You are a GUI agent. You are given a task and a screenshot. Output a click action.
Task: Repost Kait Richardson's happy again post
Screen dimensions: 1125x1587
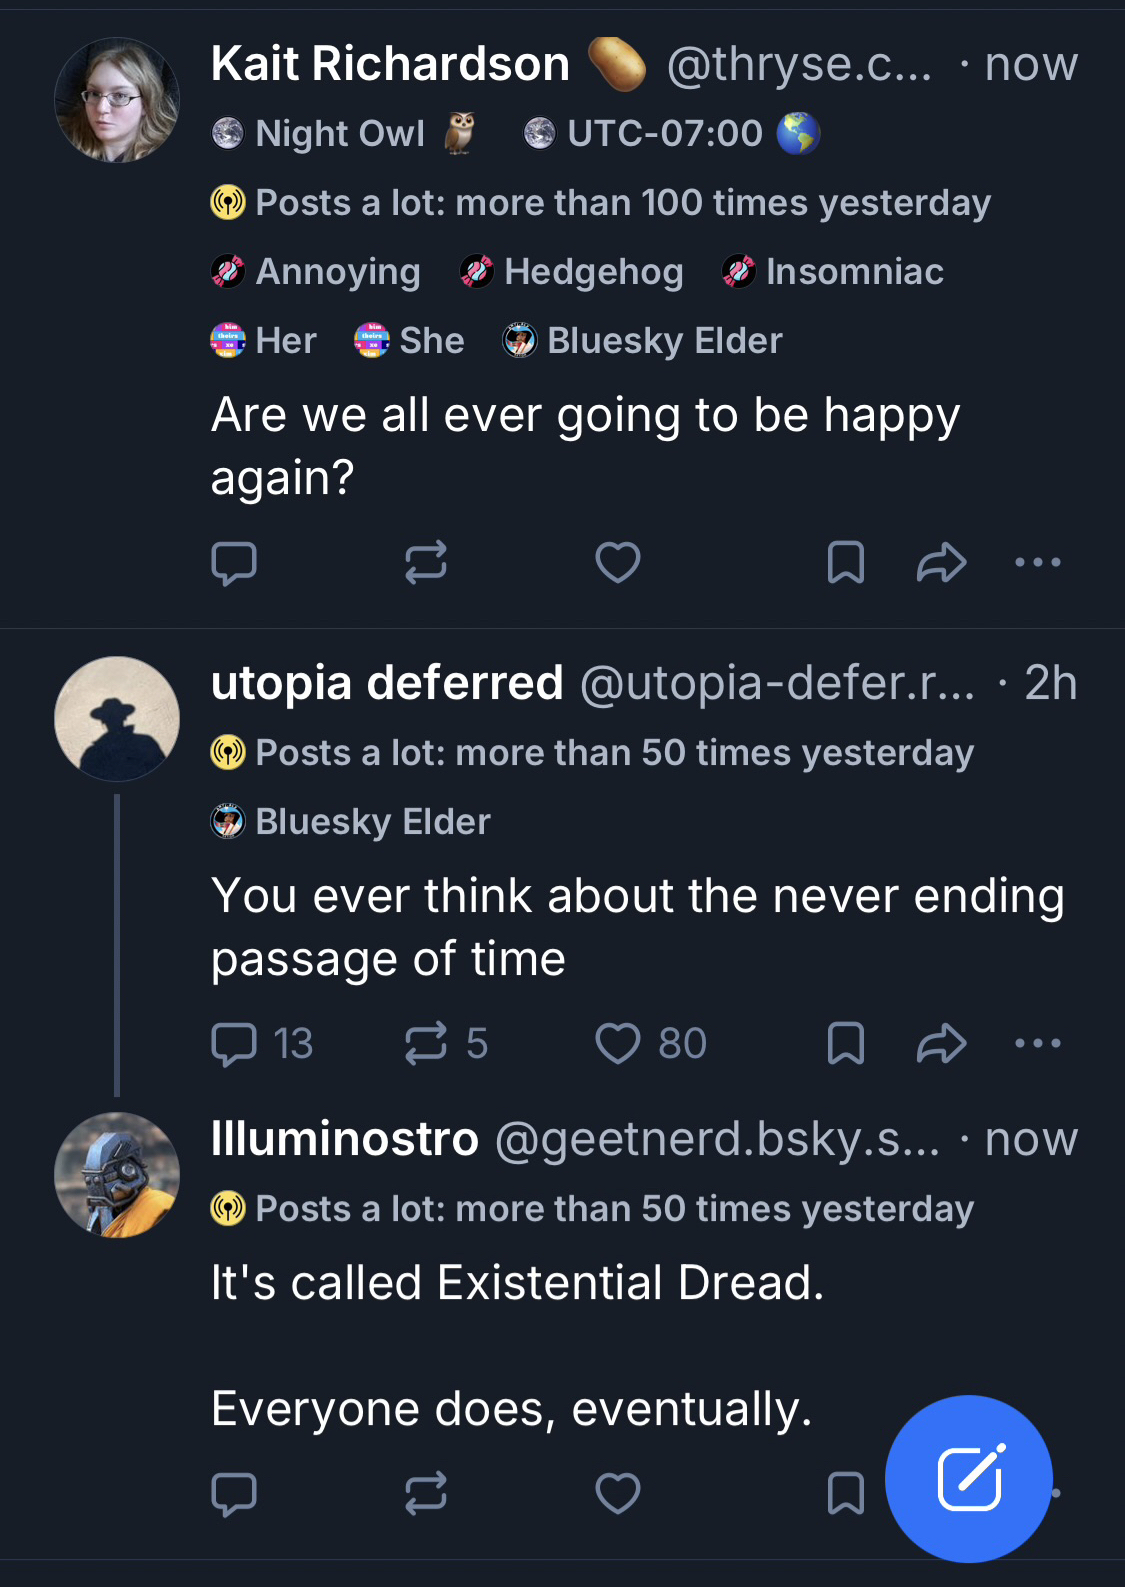(426, 563)
